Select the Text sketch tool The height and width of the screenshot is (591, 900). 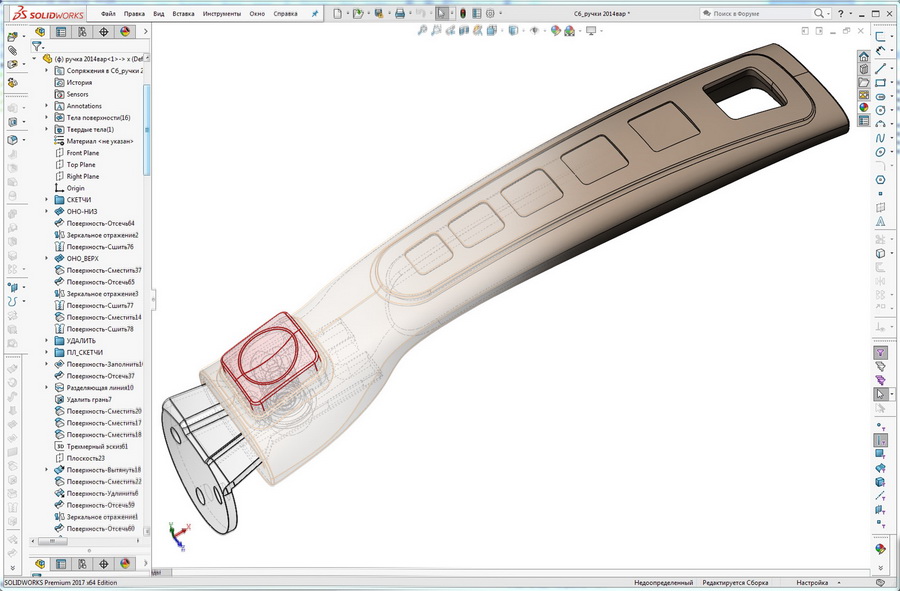880,221
